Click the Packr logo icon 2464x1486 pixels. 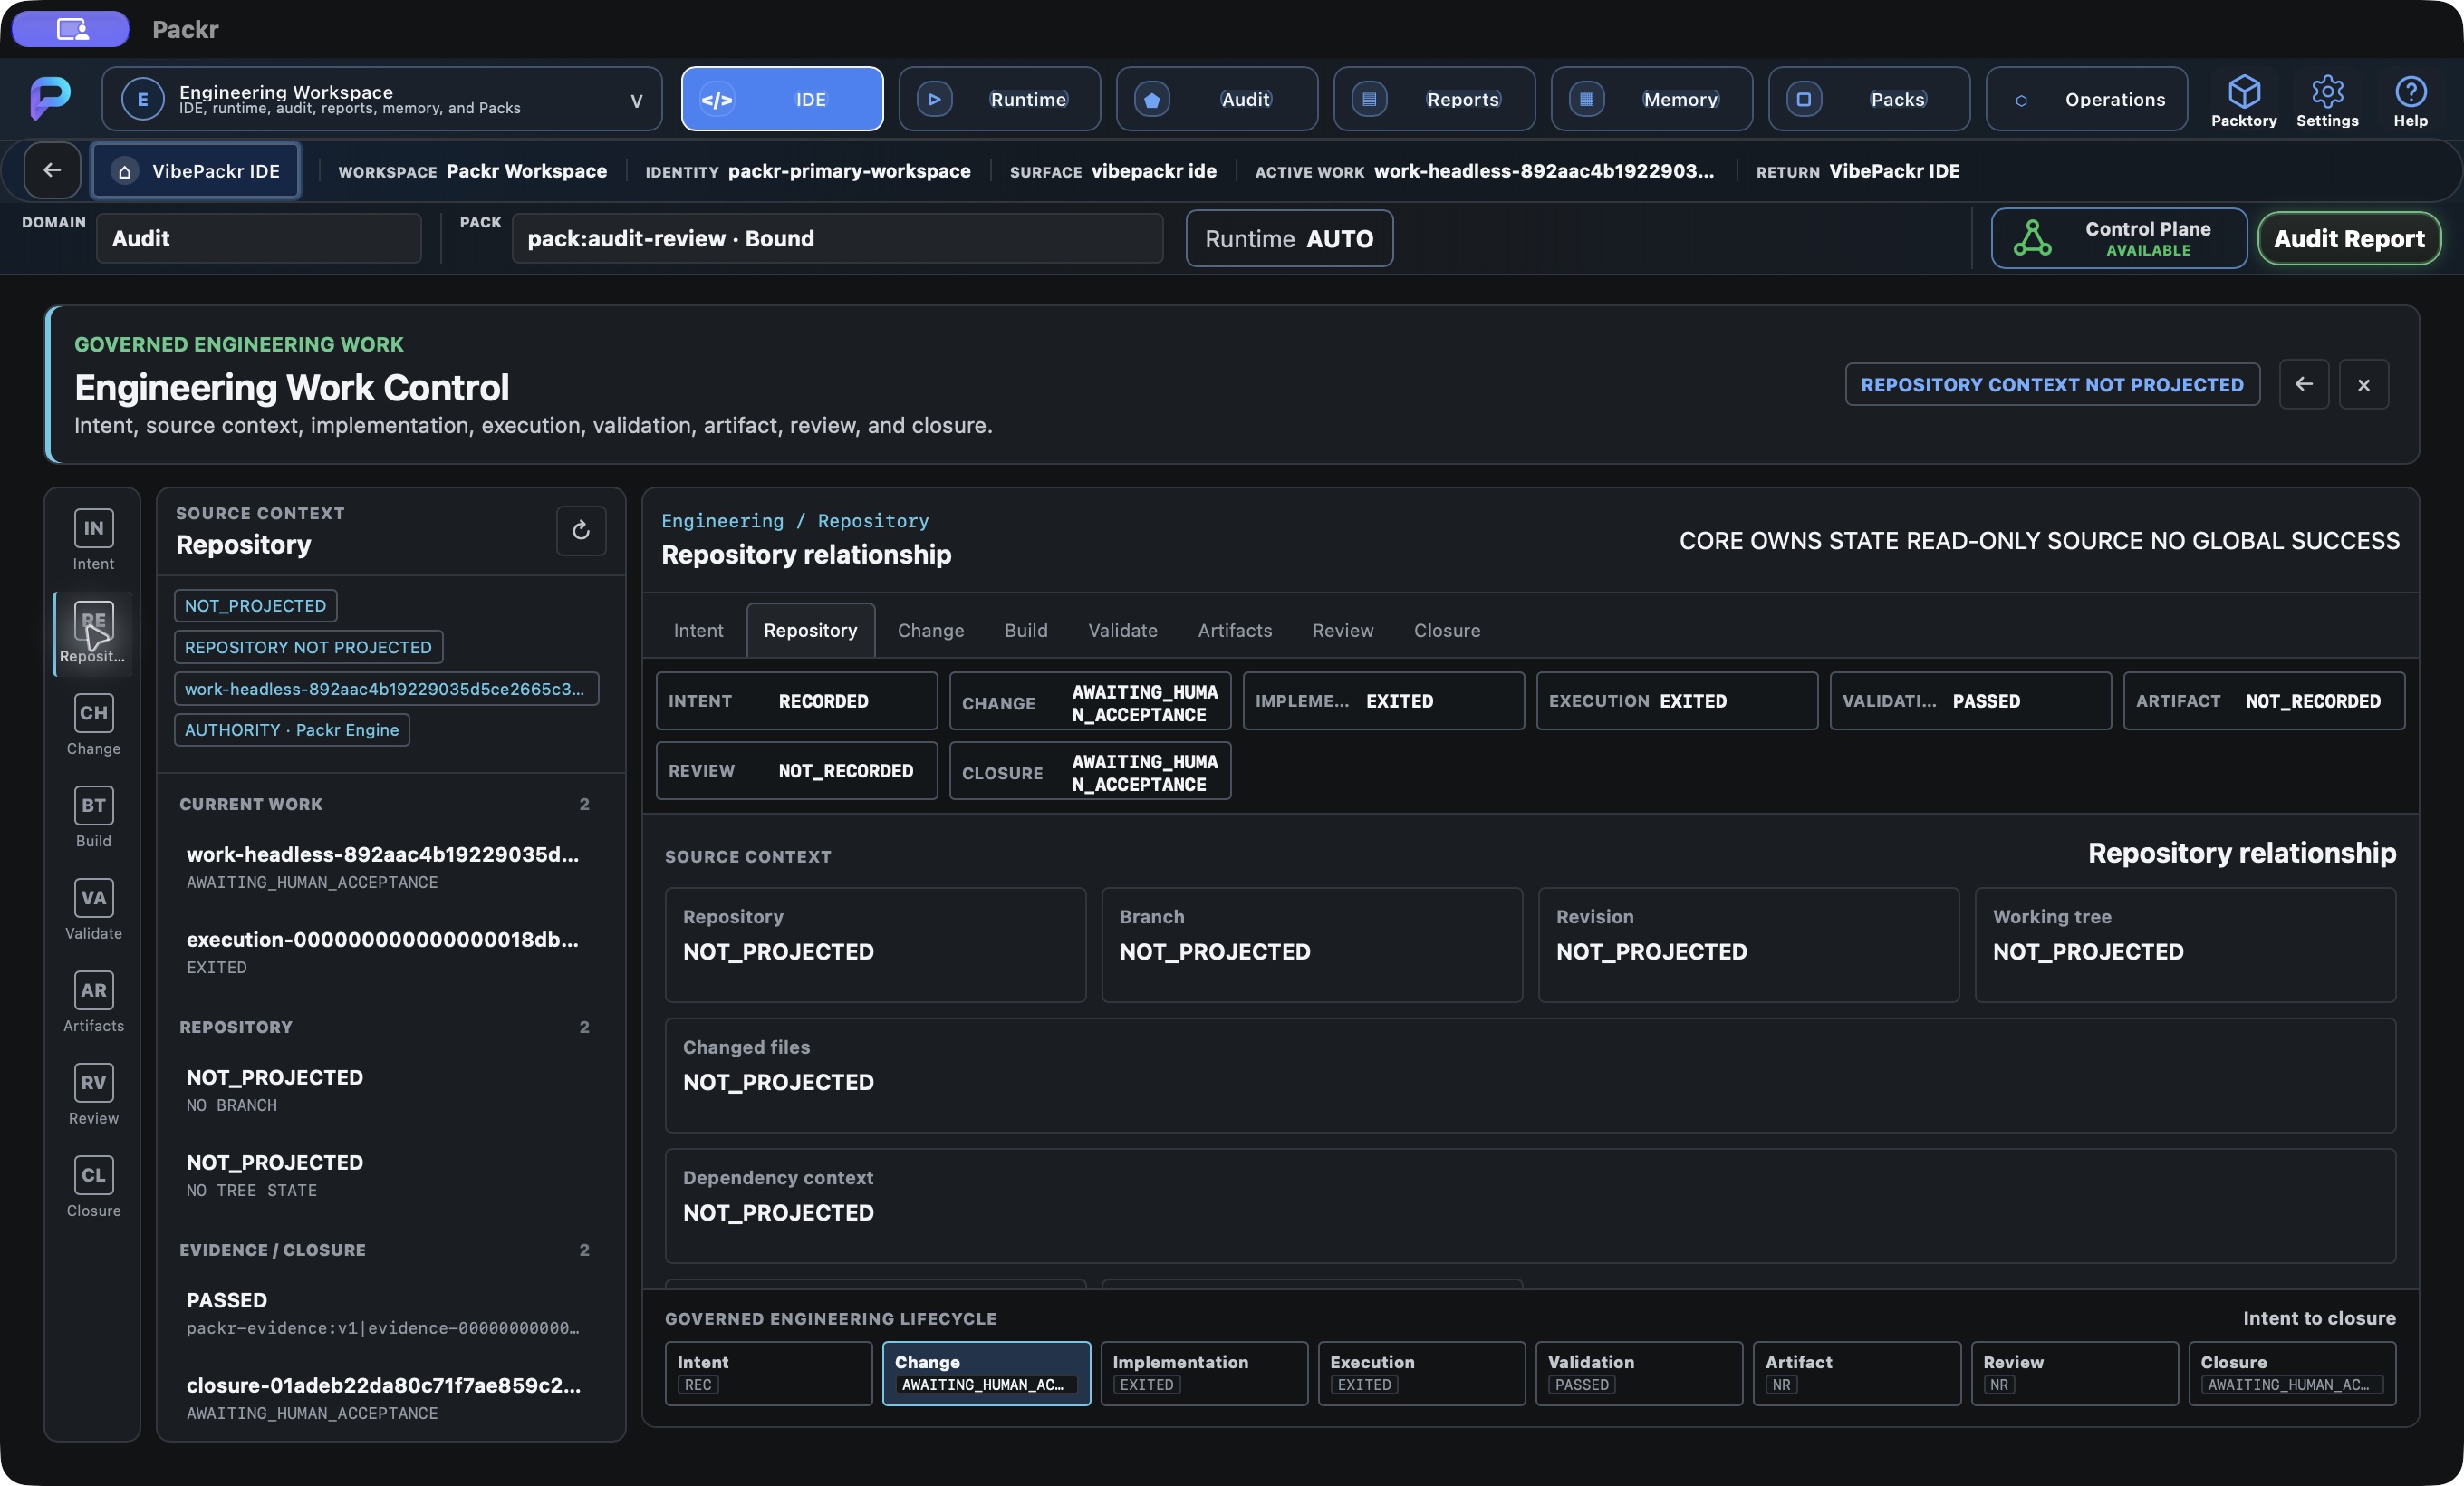(50, 98)
